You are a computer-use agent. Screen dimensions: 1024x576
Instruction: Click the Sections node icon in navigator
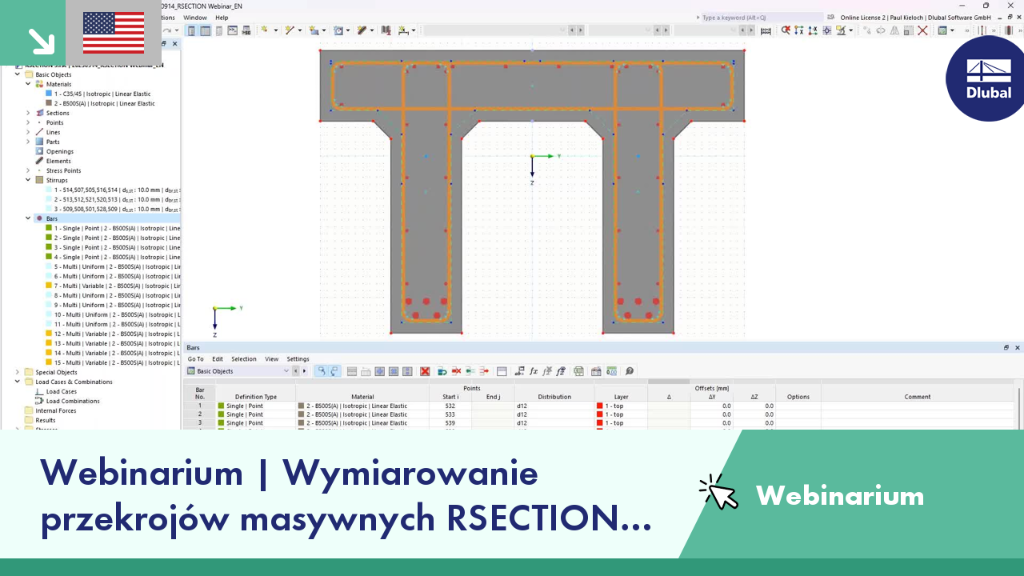point(40,113)
